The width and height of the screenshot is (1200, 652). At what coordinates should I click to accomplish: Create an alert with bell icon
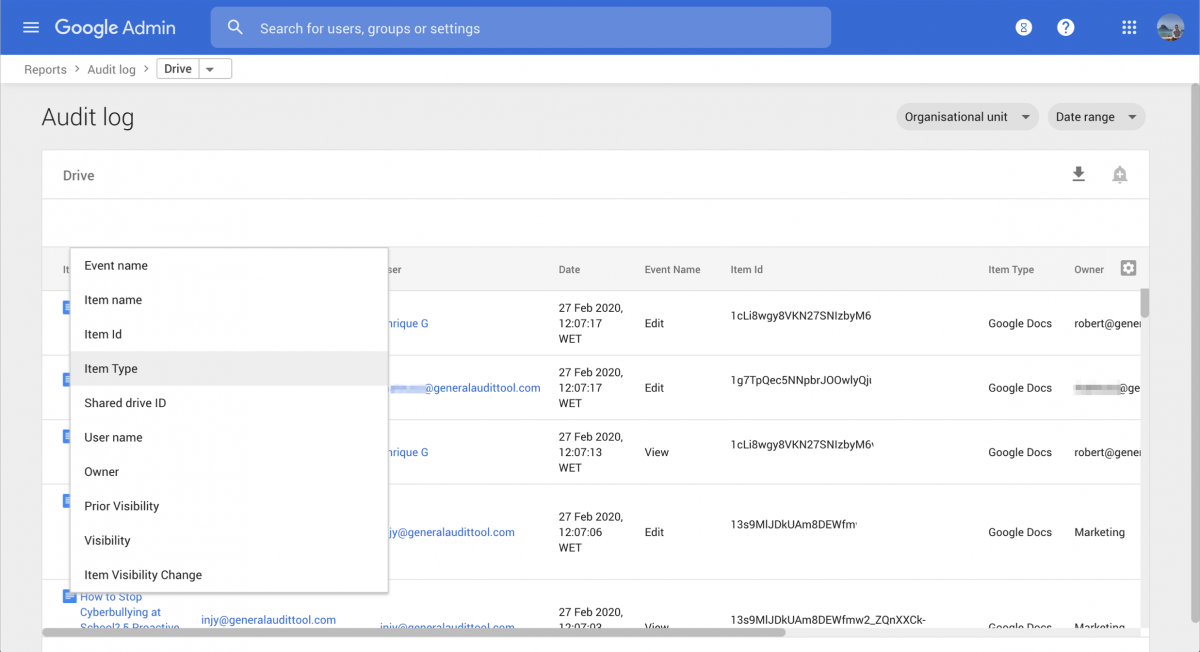tap(1120, 175)
